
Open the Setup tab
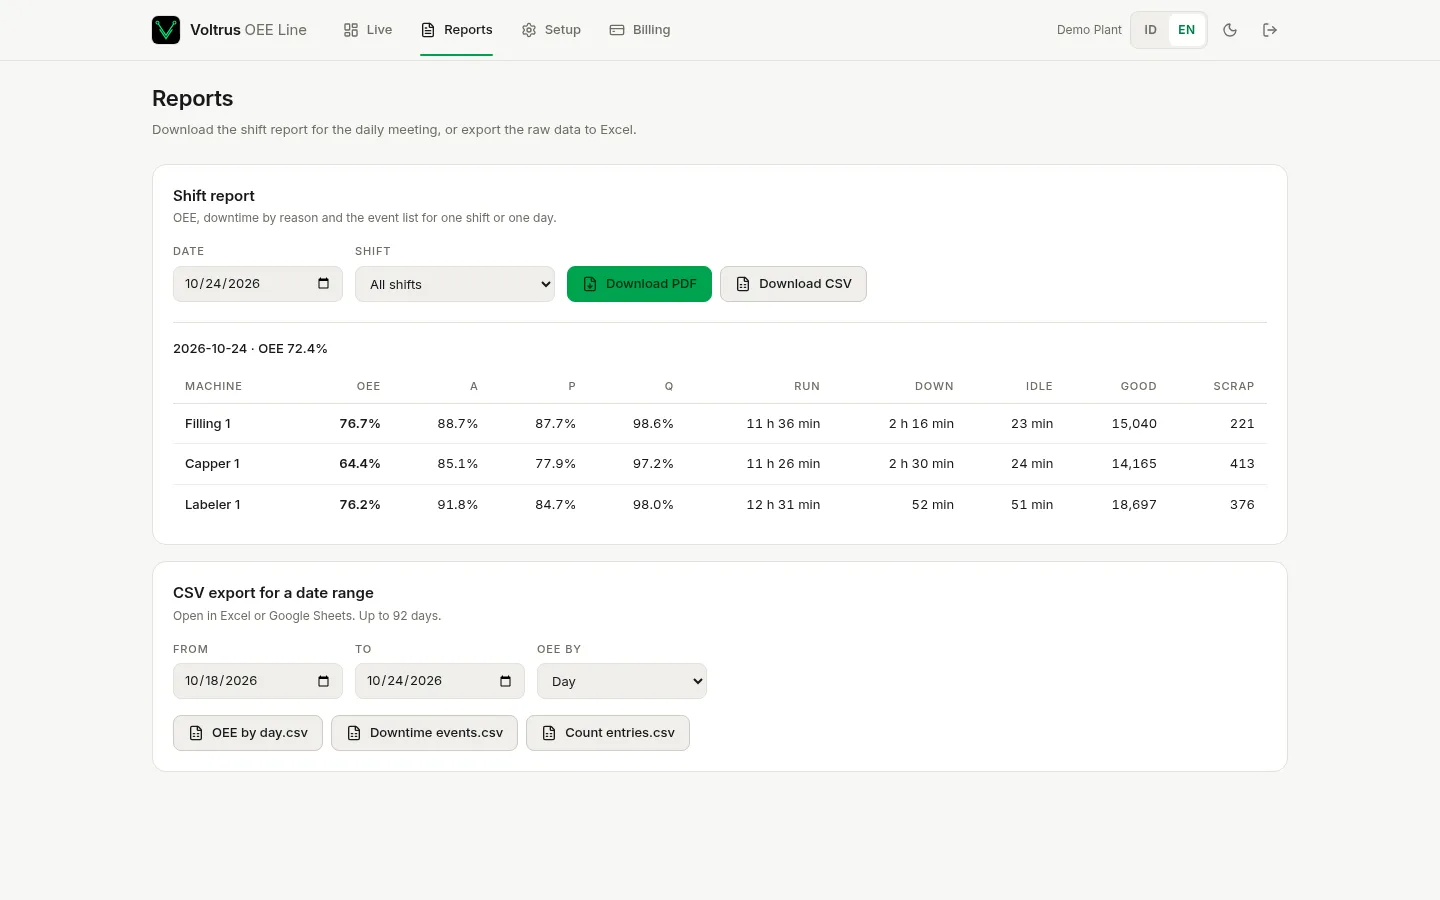click(551, 30)
